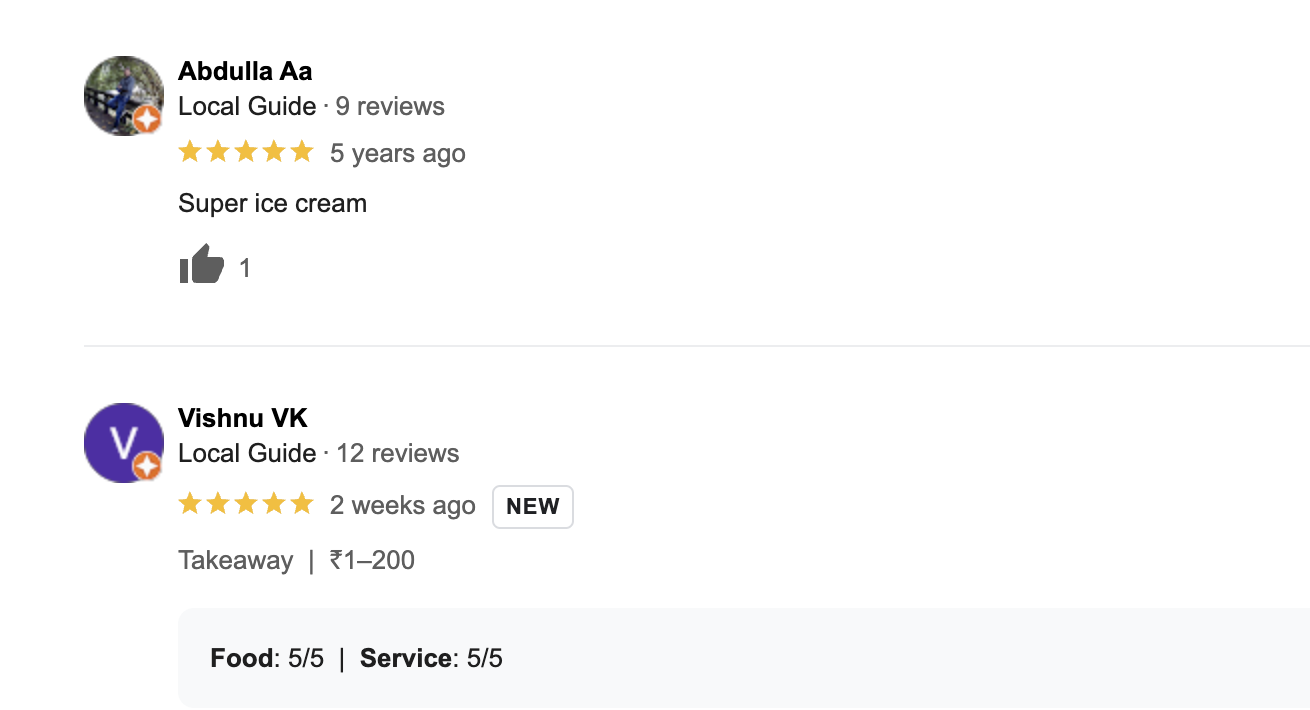Viewport: 1310px width, 710px height.
Task: Click the "Local Guide · 9 reviews" text
Action: (311, 106)
